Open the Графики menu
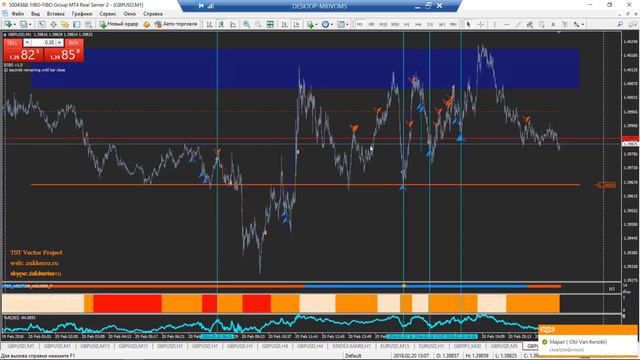This screenshot has height=360, width=640. click(82, 14)
